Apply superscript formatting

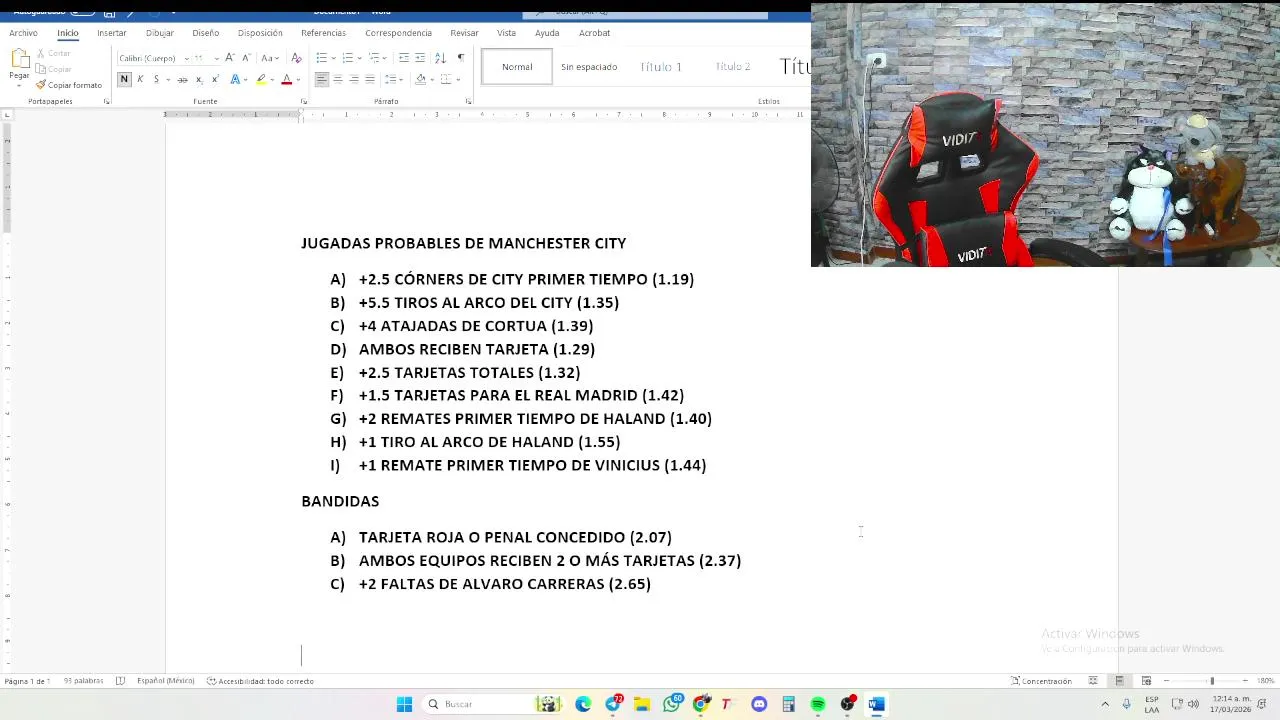coord(214,79)
